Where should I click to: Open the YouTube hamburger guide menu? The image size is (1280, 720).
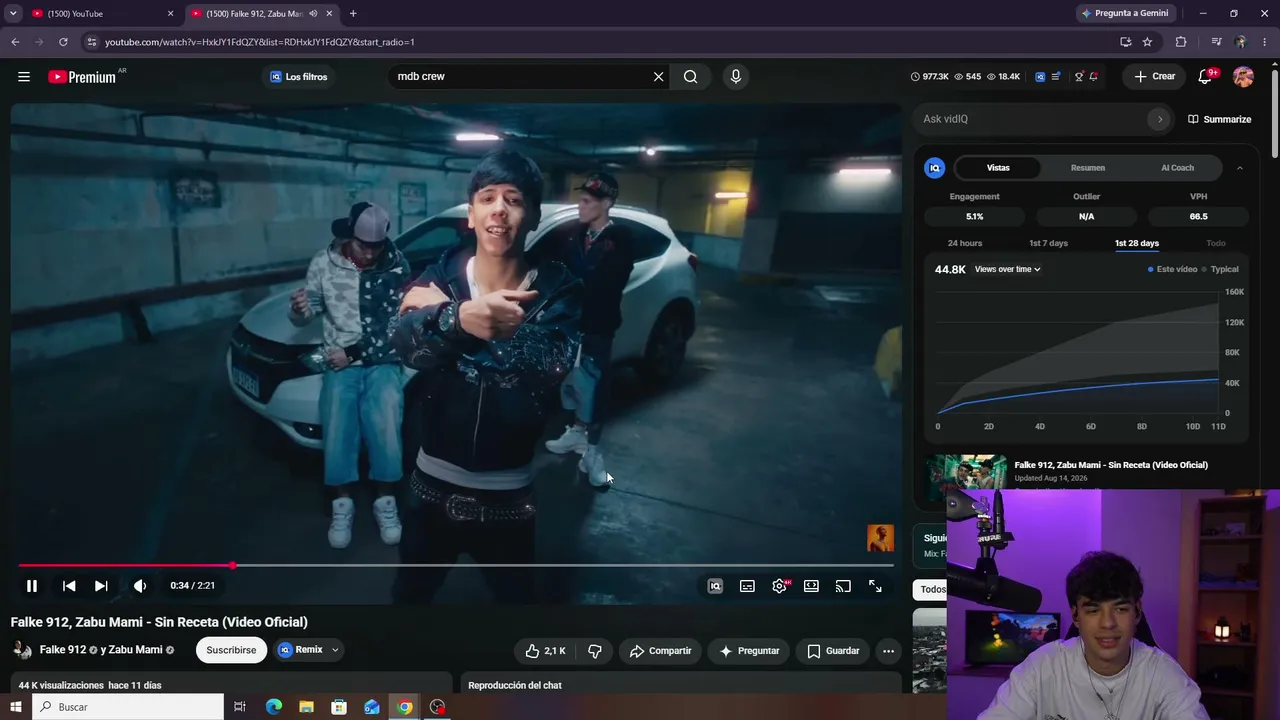pos(24,77)
